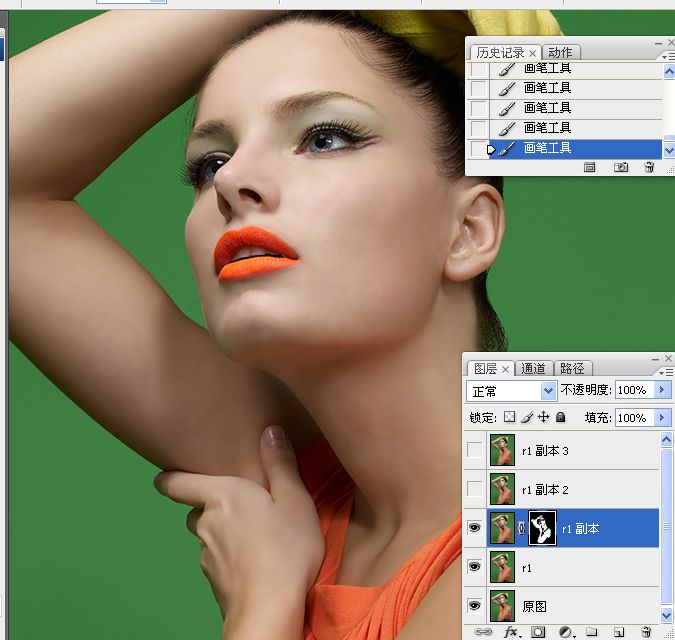Image resolution: width=675 pixels, height=640 pixels.
Task: Hide the 原图 layer
Action: point(474,605)
